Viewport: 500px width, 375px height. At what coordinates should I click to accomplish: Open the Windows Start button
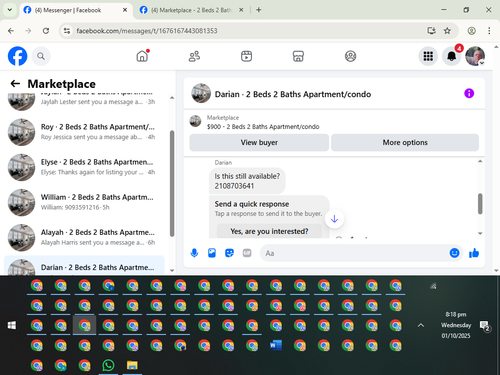[x=12, y=325]
